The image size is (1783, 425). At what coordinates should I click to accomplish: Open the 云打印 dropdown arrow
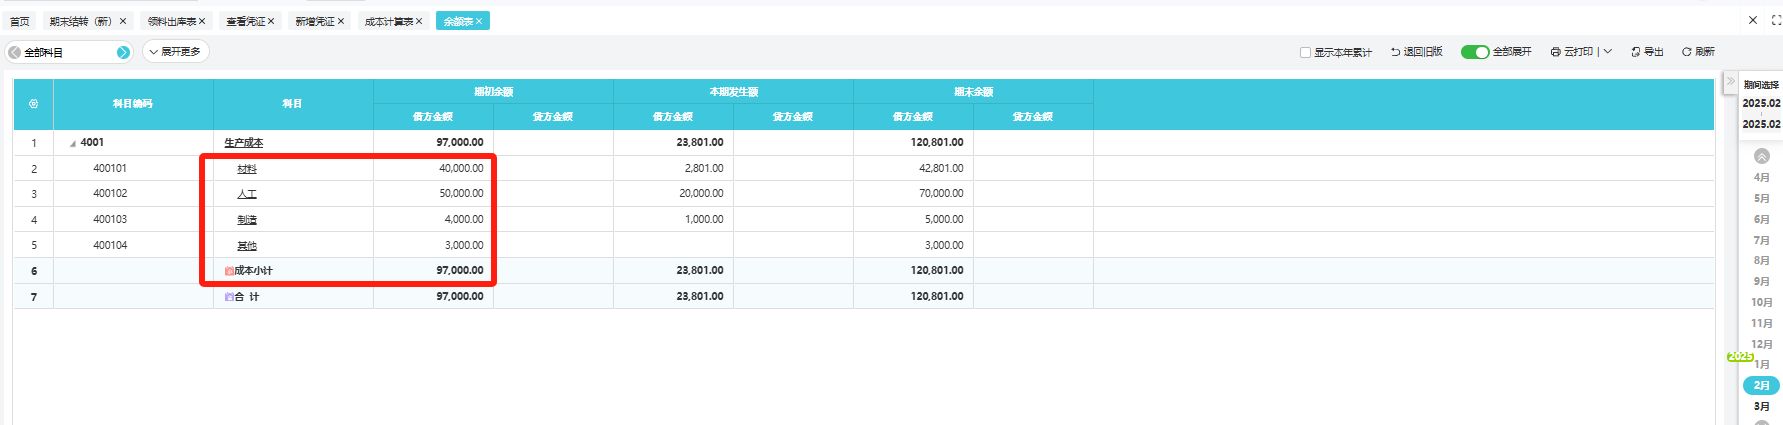point(1608,52)
